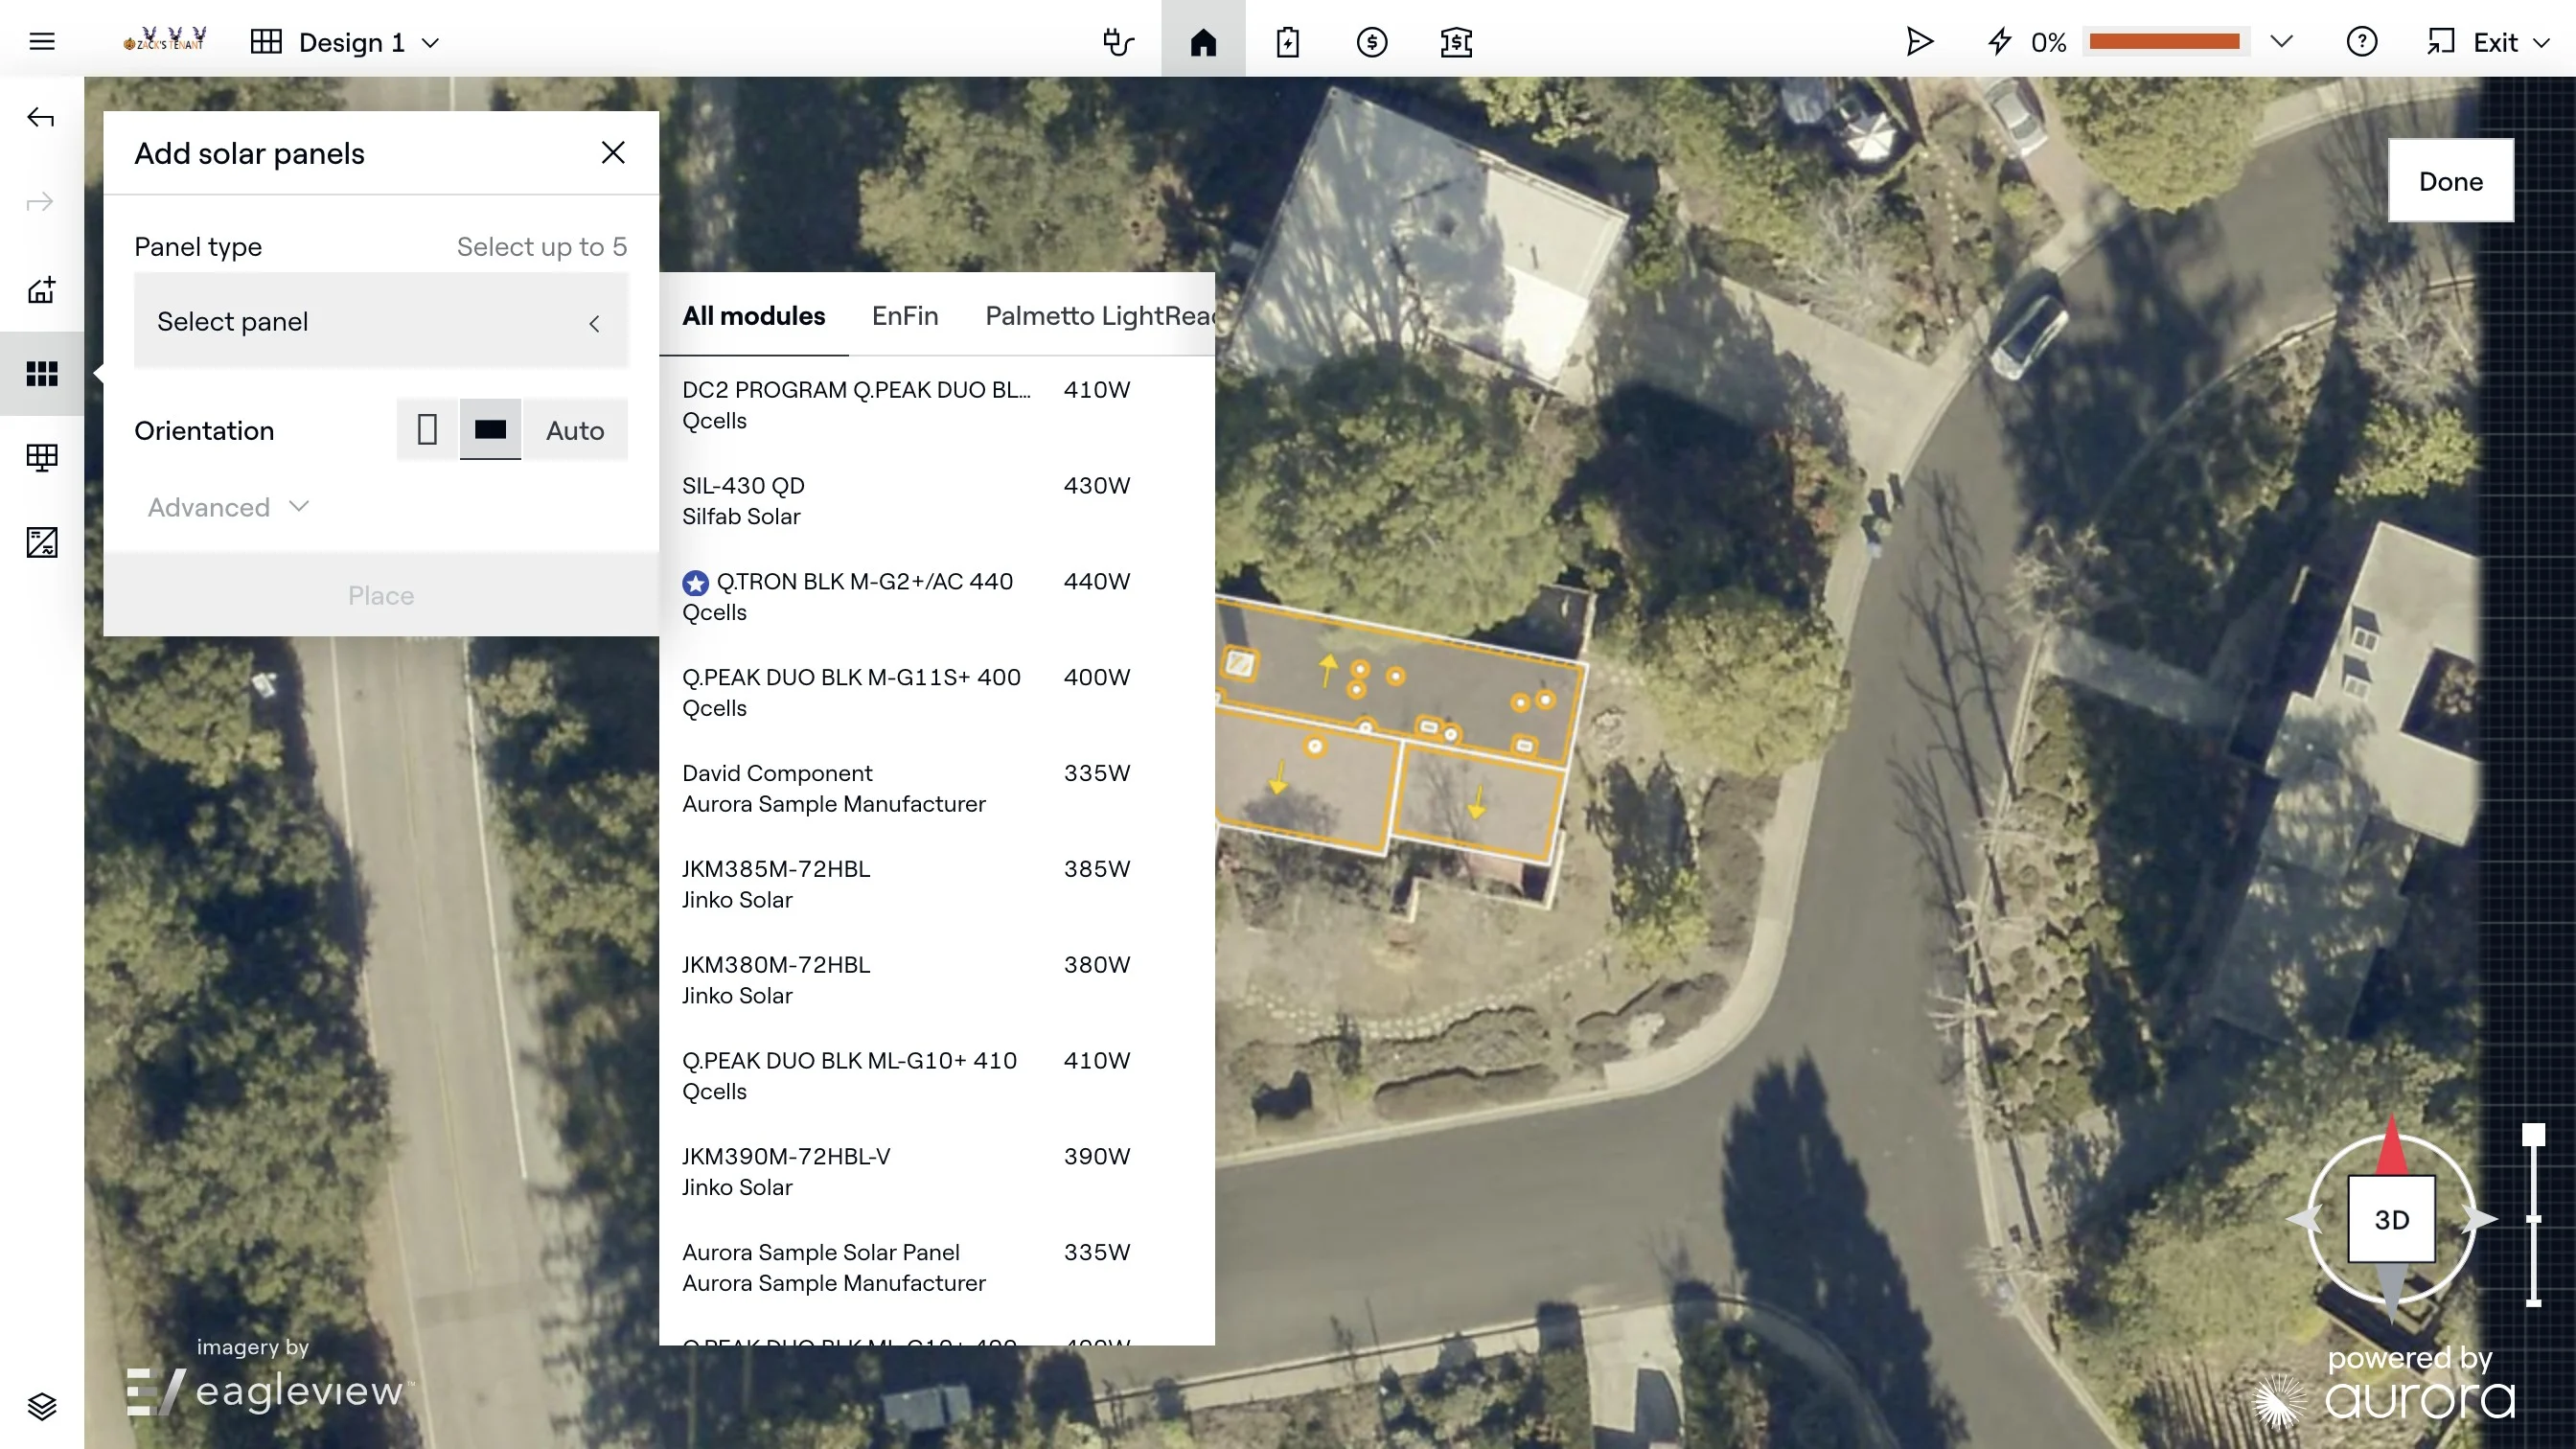The height and width of the screenshot is (1449, 2576).
Task: Open the dollar pricing icon in toolbar
Action: pos(1371,42)
